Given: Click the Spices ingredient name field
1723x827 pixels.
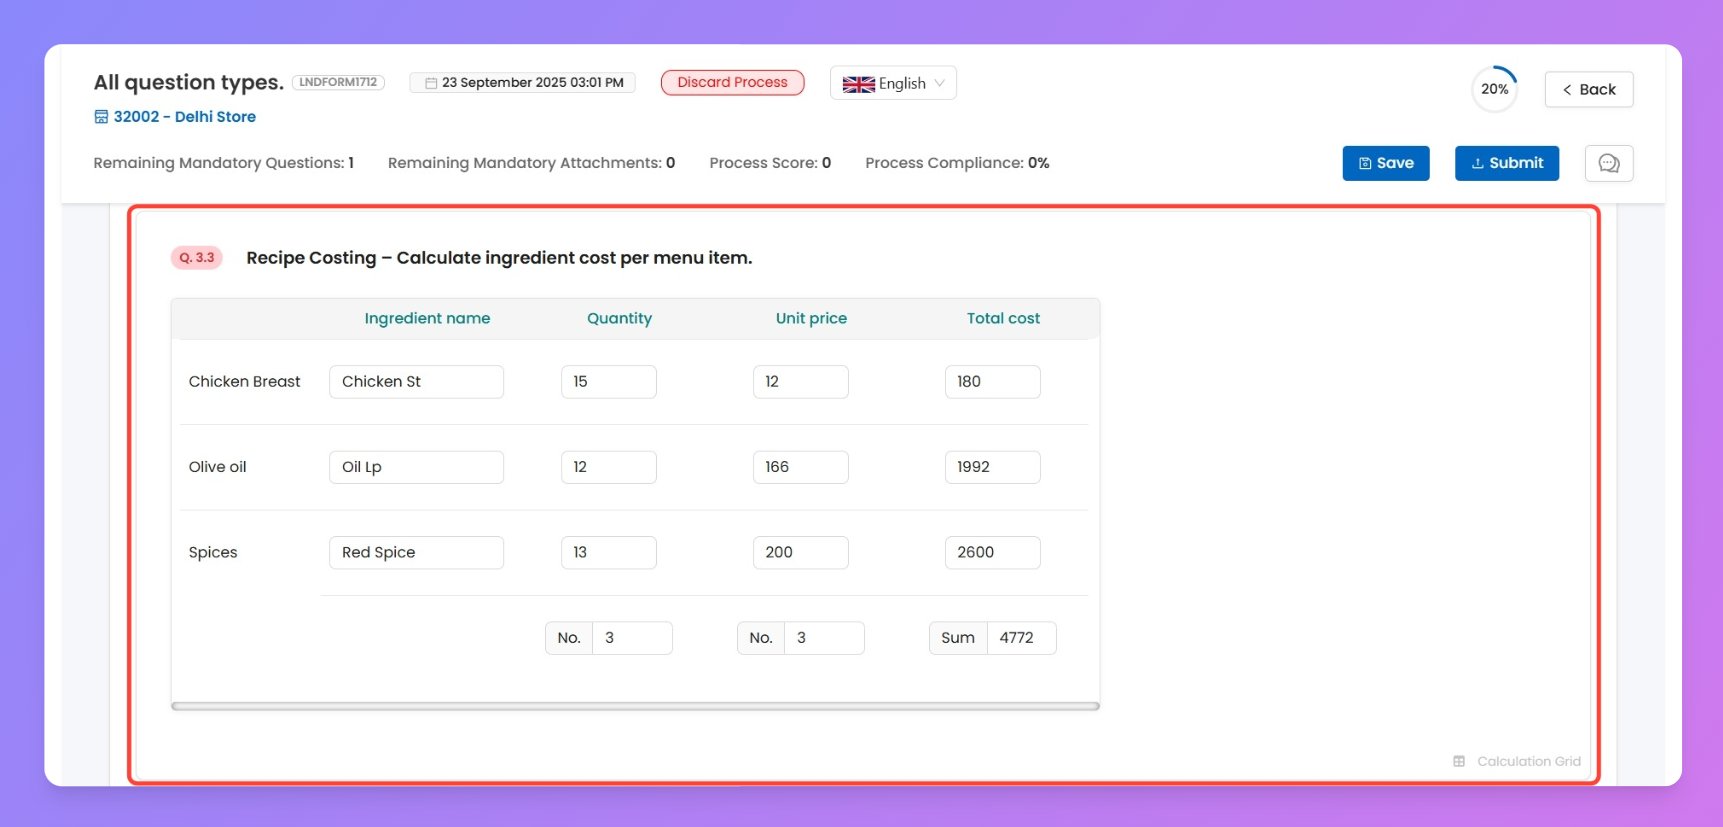Looking at the screenshot, I should coord(416,552).
